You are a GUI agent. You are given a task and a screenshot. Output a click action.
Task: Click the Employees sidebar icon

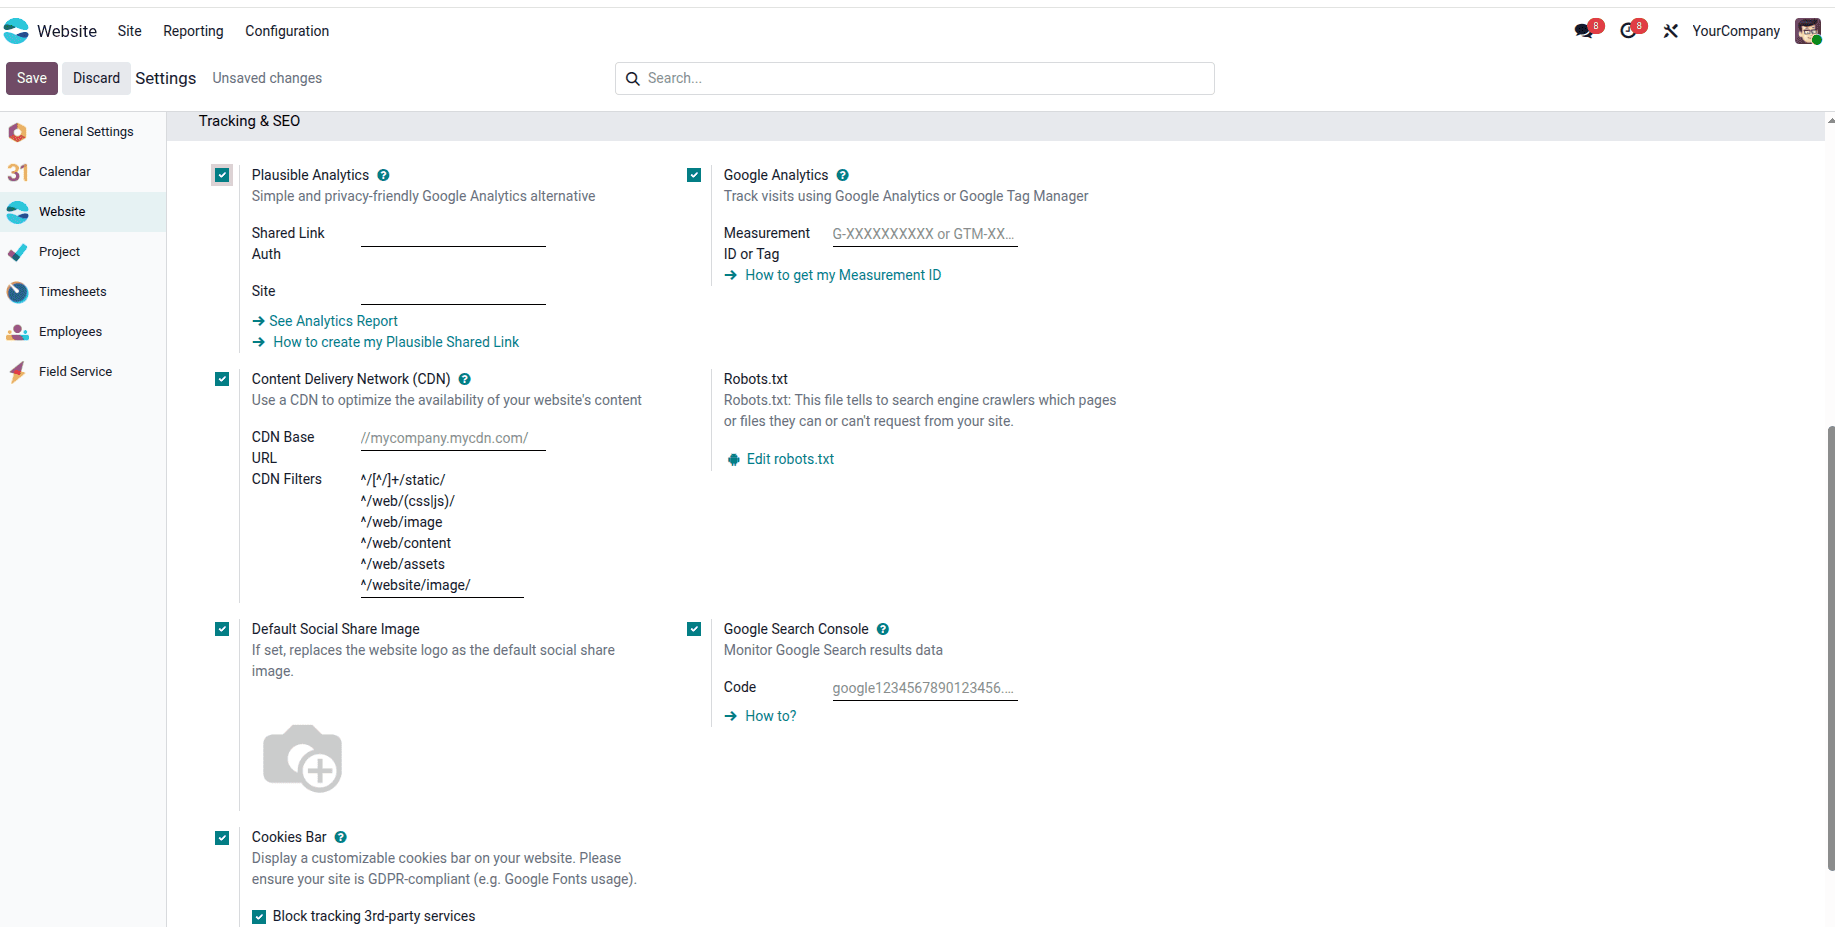(18, 332)
